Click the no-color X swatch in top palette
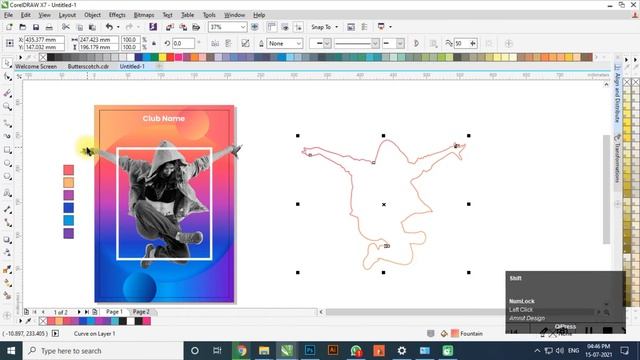Image resolution: width=640 pixels, height=360 pixels. [43, 57]
